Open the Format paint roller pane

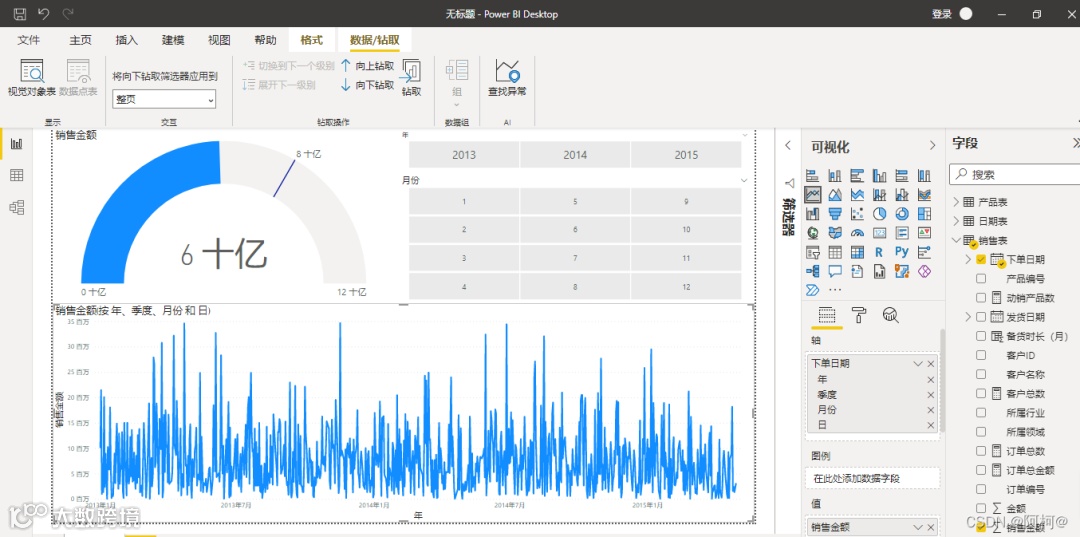(x=859, y=315)
